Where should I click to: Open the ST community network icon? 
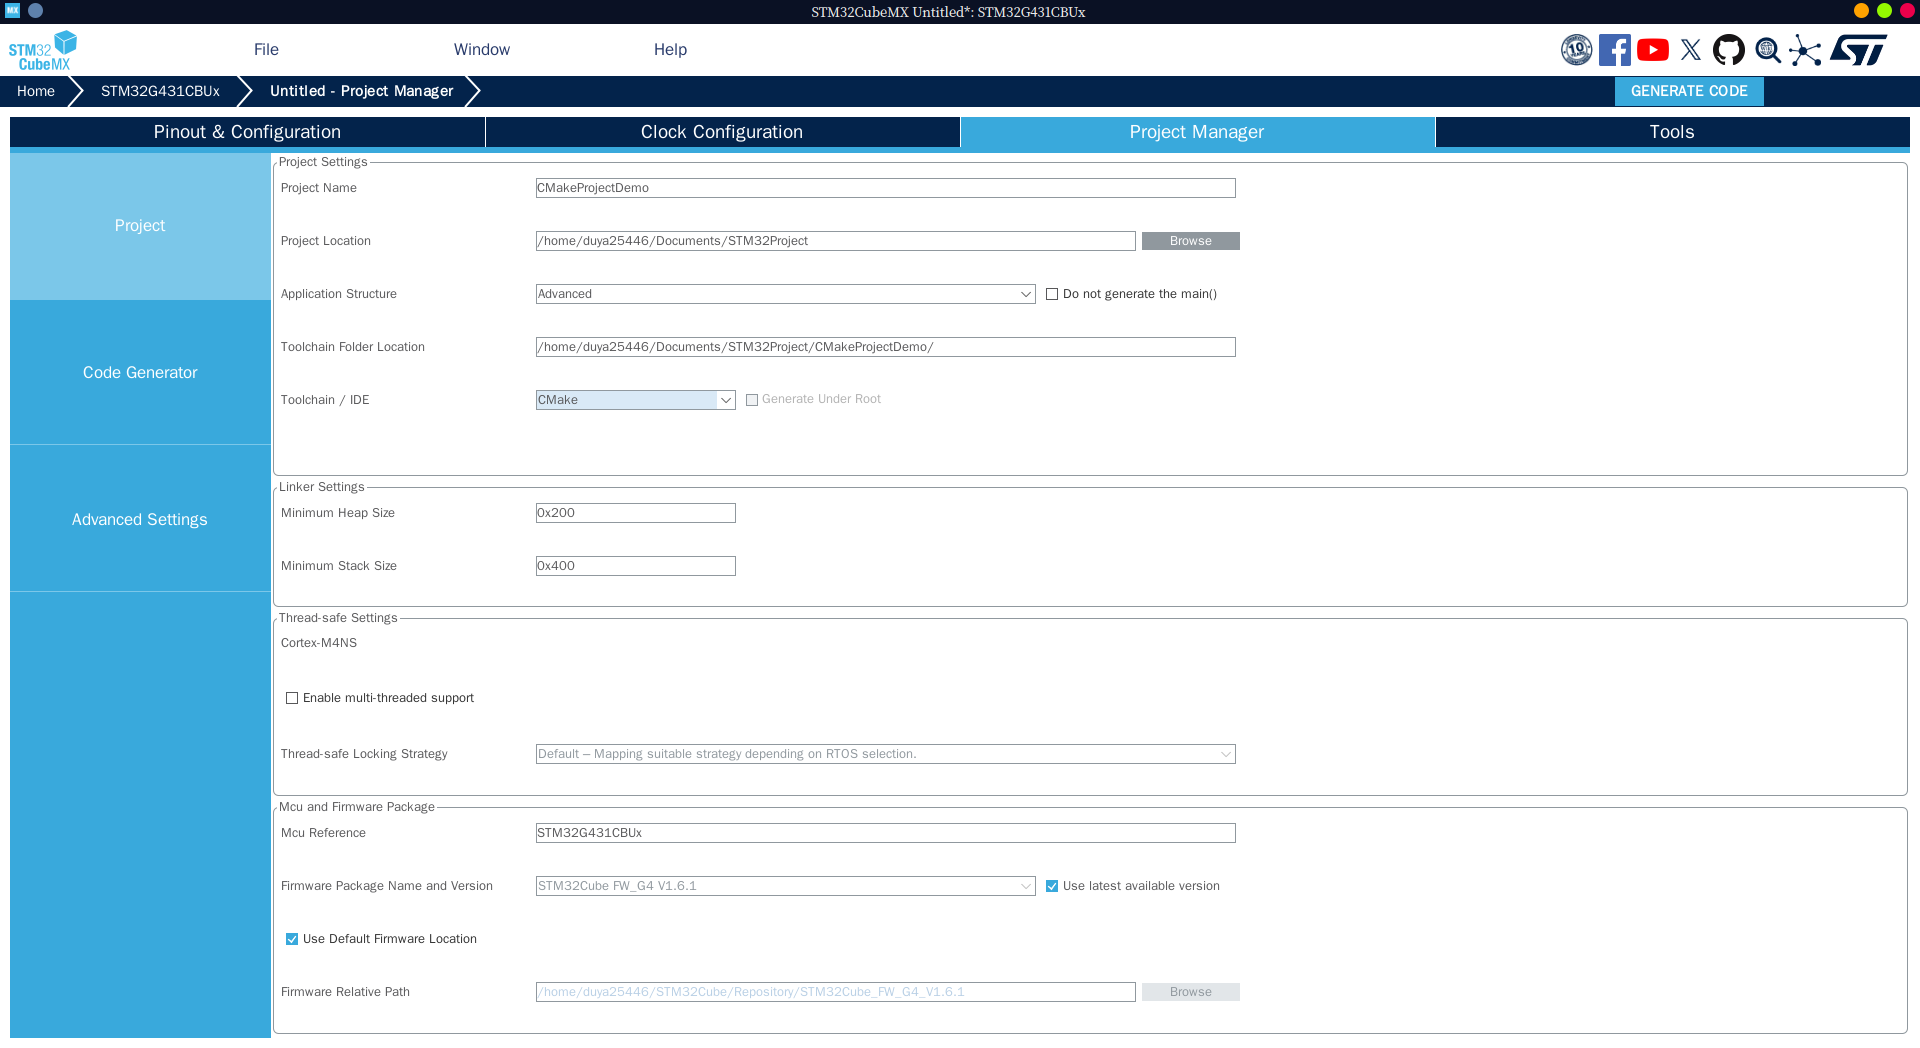coord(1806,50)
